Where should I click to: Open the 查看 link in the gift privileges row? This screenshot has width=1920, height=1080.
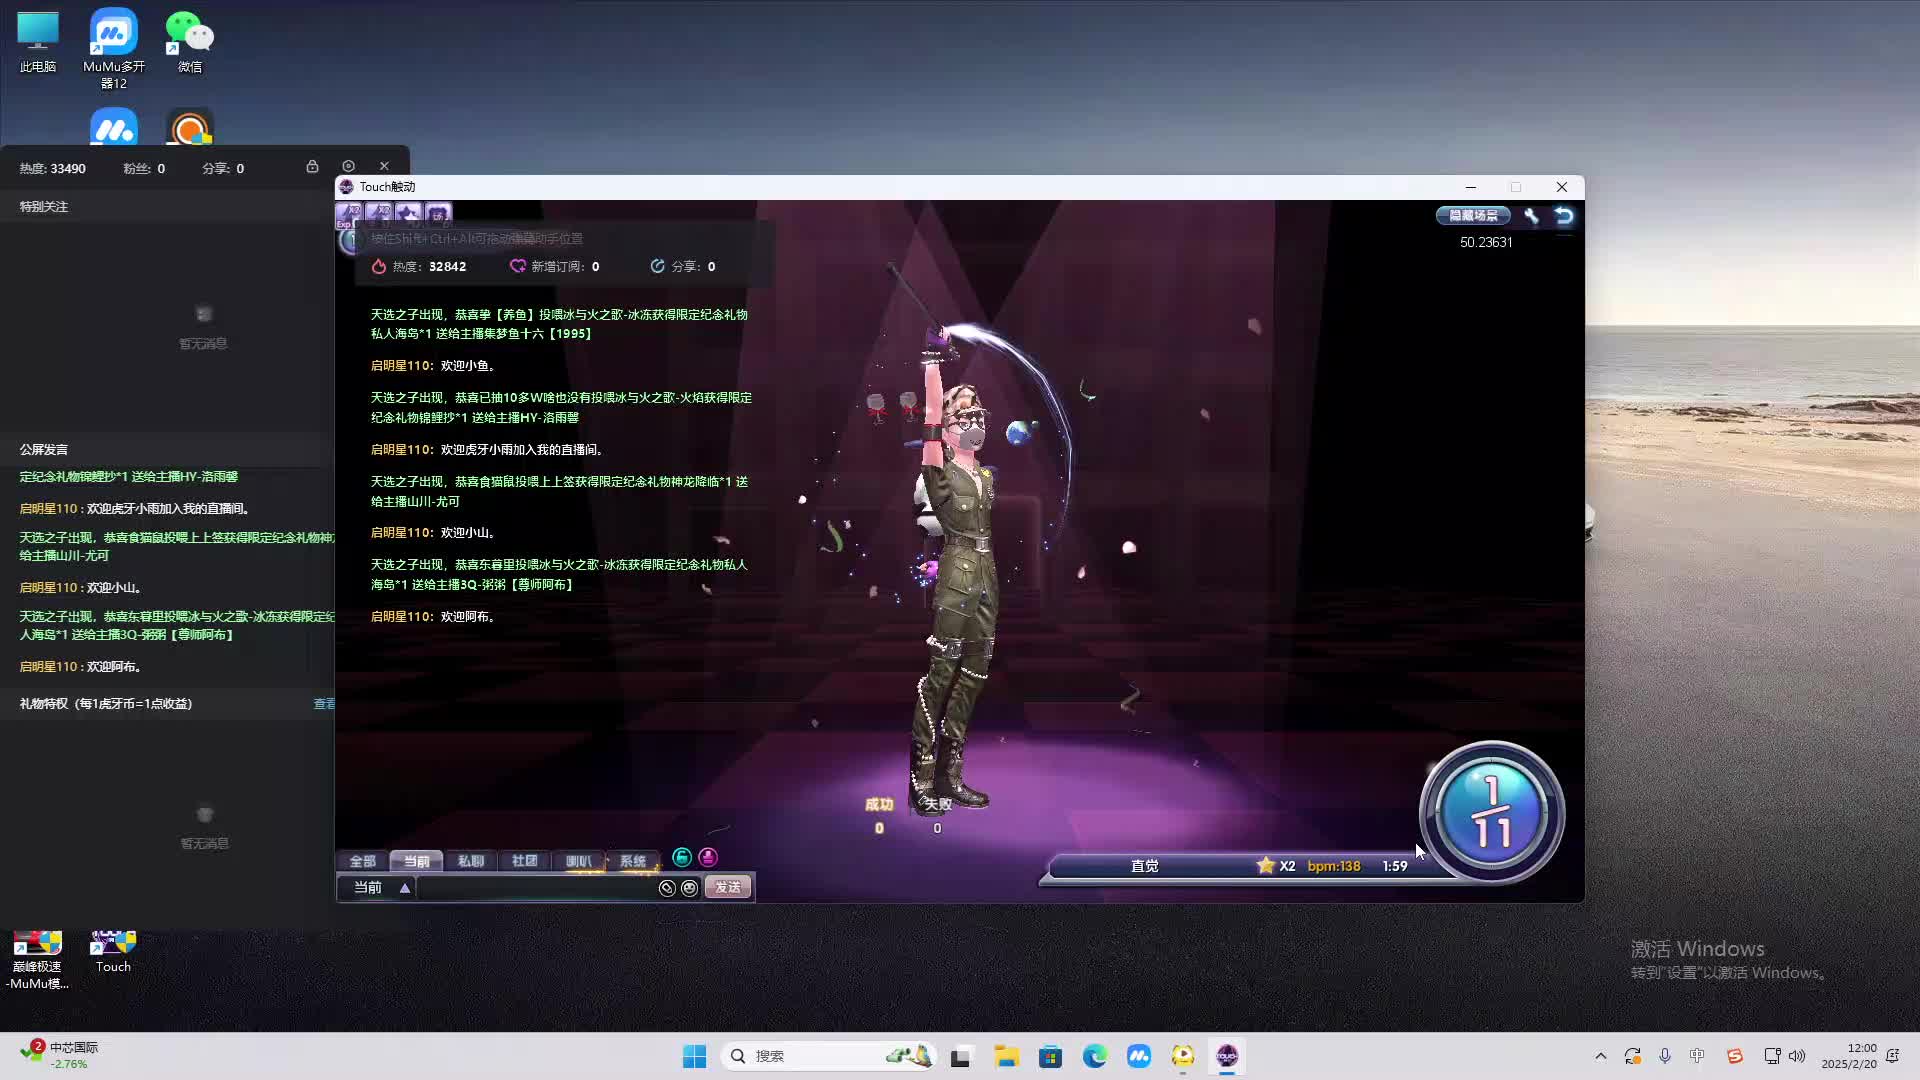[324, 703]
